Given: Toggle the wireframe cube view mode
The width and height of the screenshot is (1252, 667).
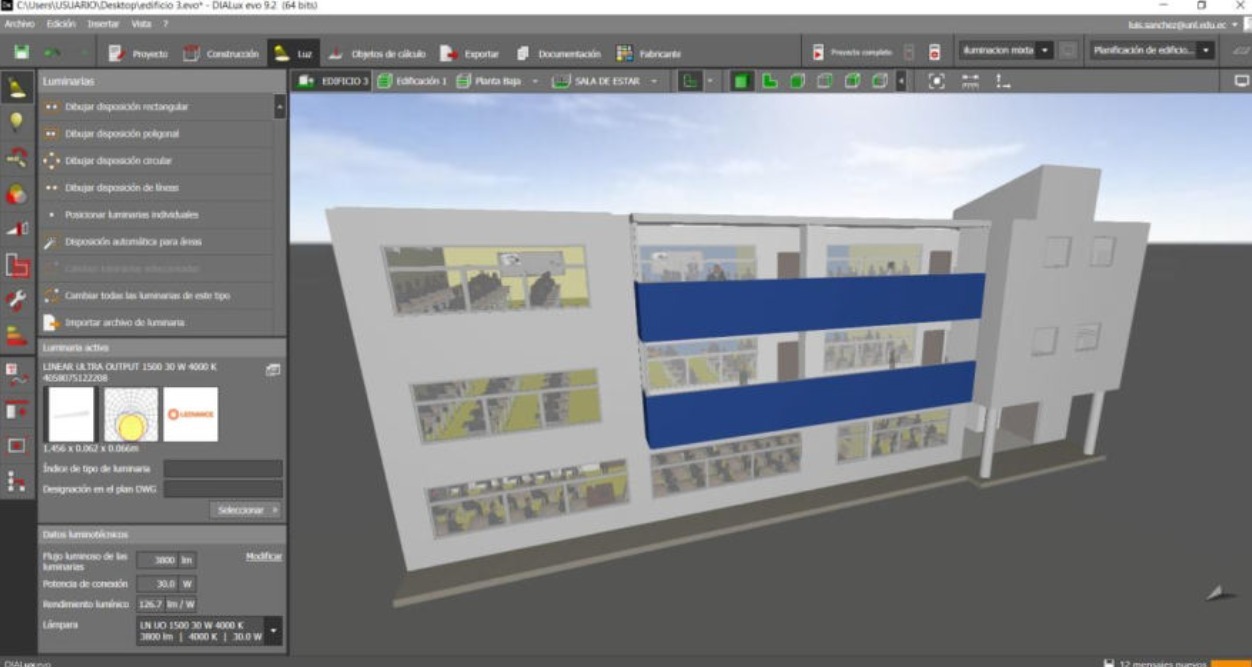Looking at the screenshot, I should (825, 81).
